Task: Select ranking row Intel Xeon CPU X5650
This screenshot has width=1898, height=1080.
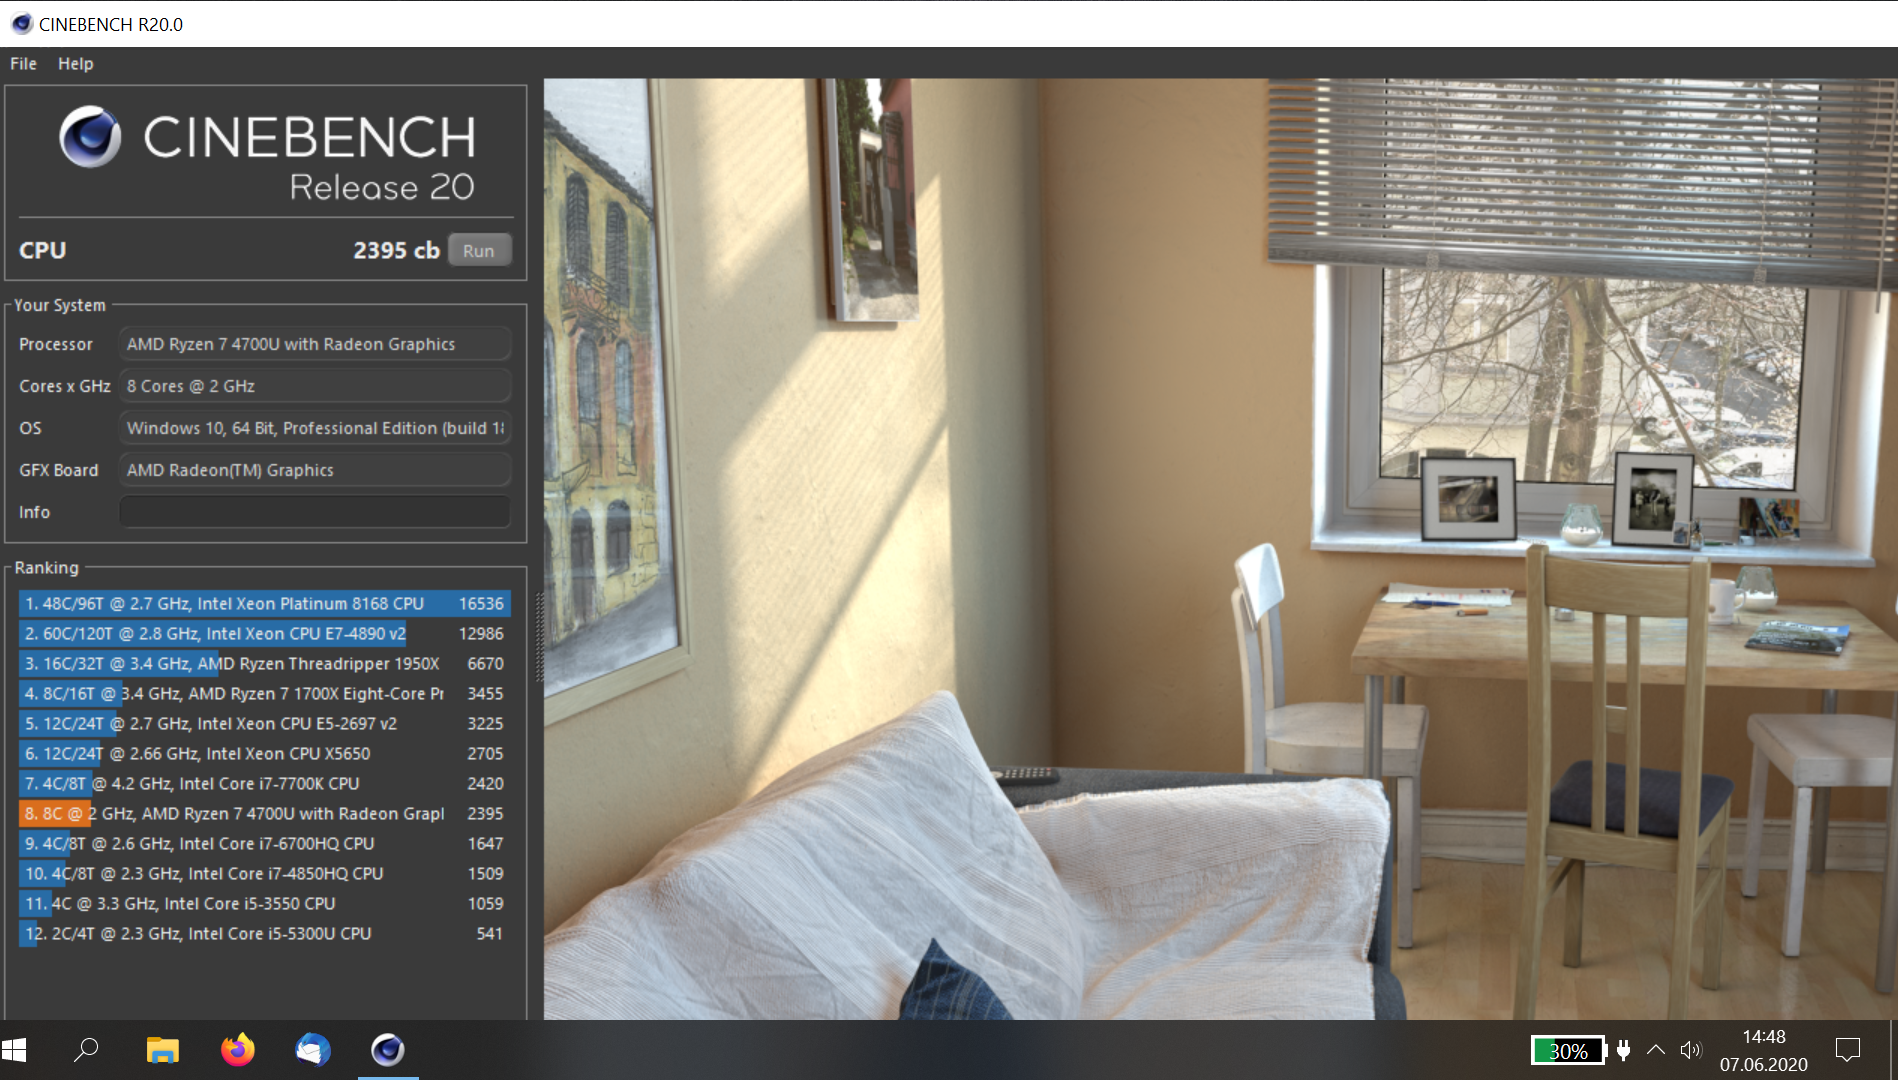Action: [265, 753]
